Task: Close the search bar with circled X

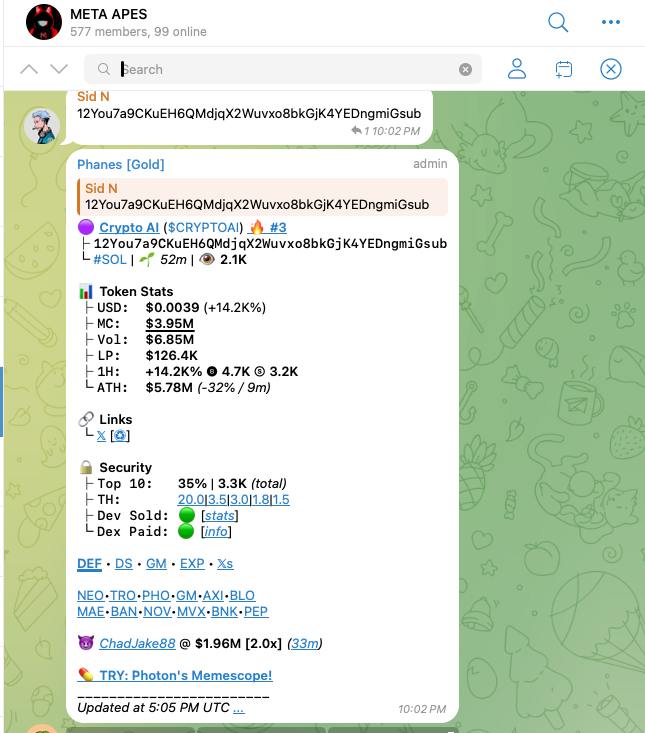Action: pos(610,69)
